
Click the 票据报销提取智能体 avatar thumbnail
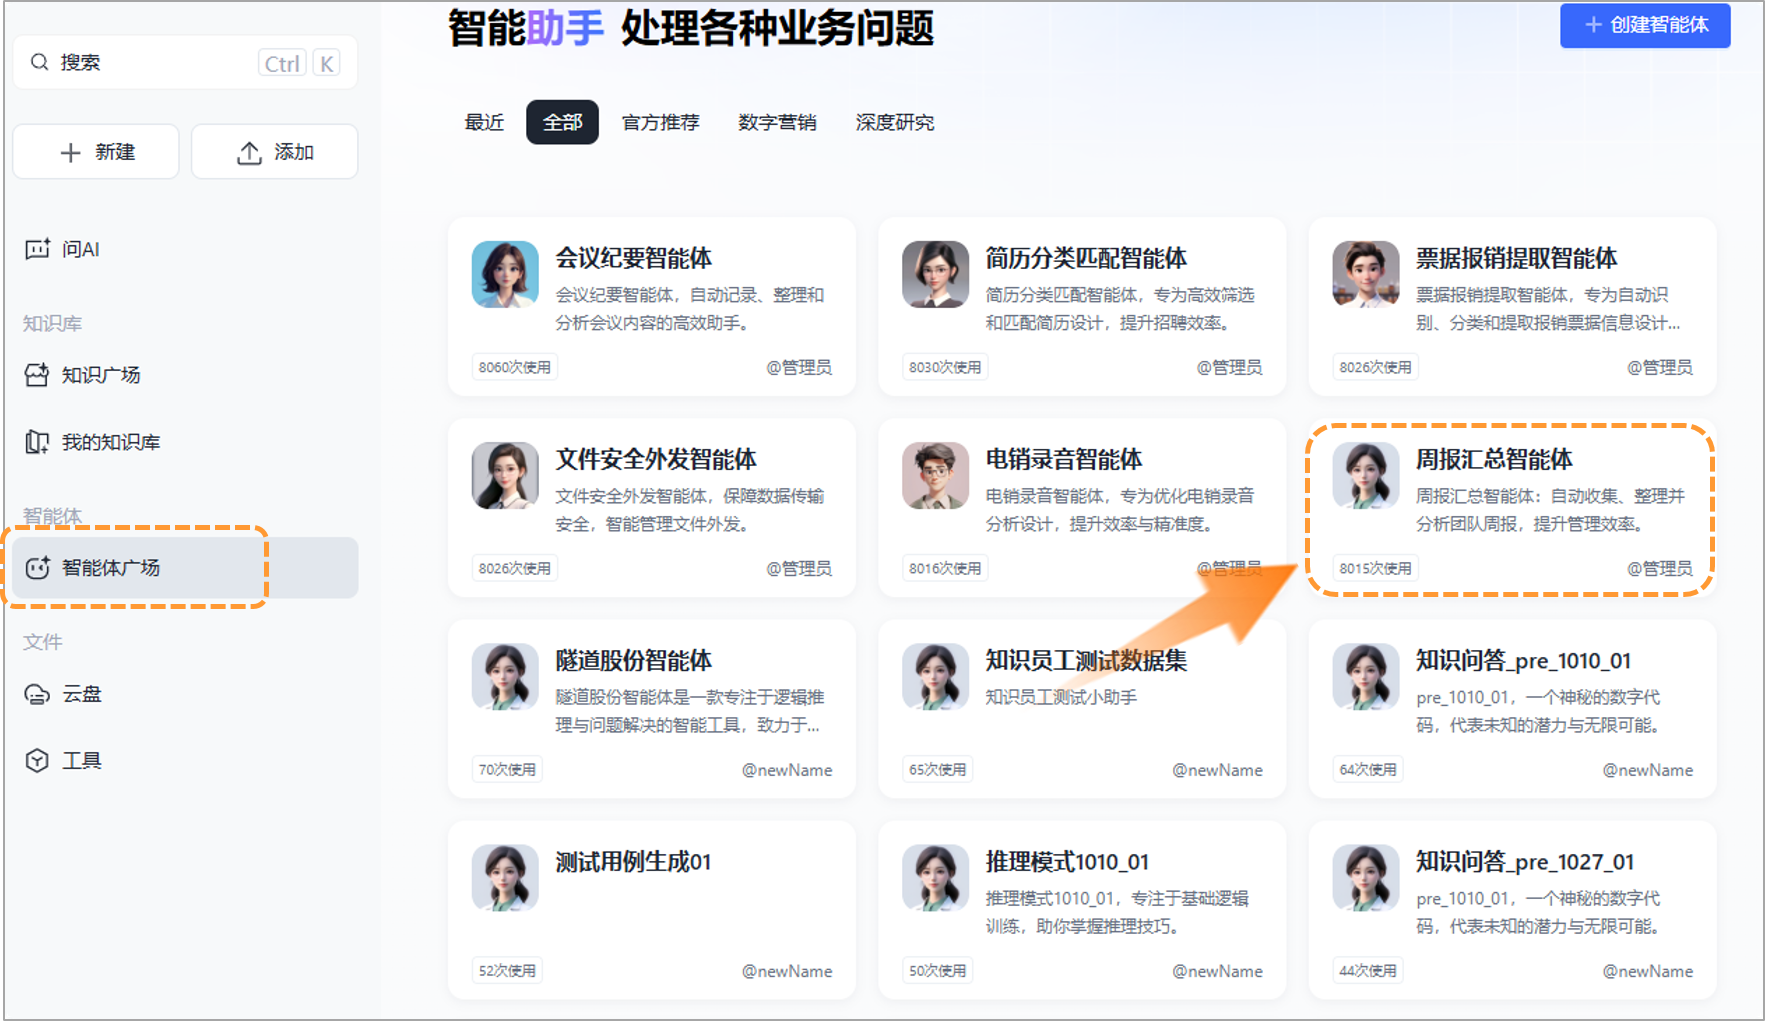(x=1365, y=273)
